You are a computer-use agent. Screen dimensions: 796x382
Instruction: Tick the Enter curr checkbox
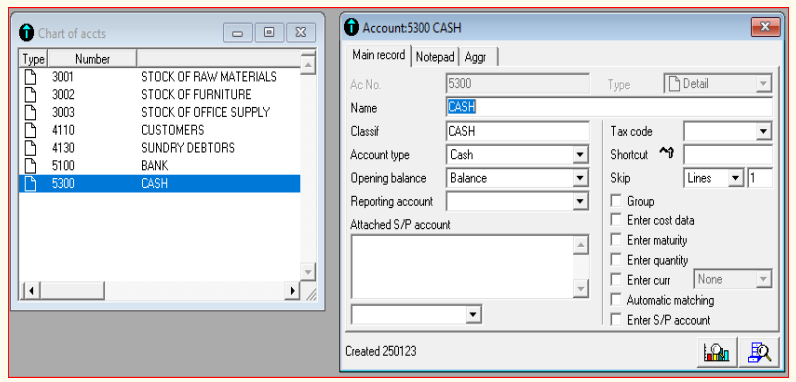[616, 280]
